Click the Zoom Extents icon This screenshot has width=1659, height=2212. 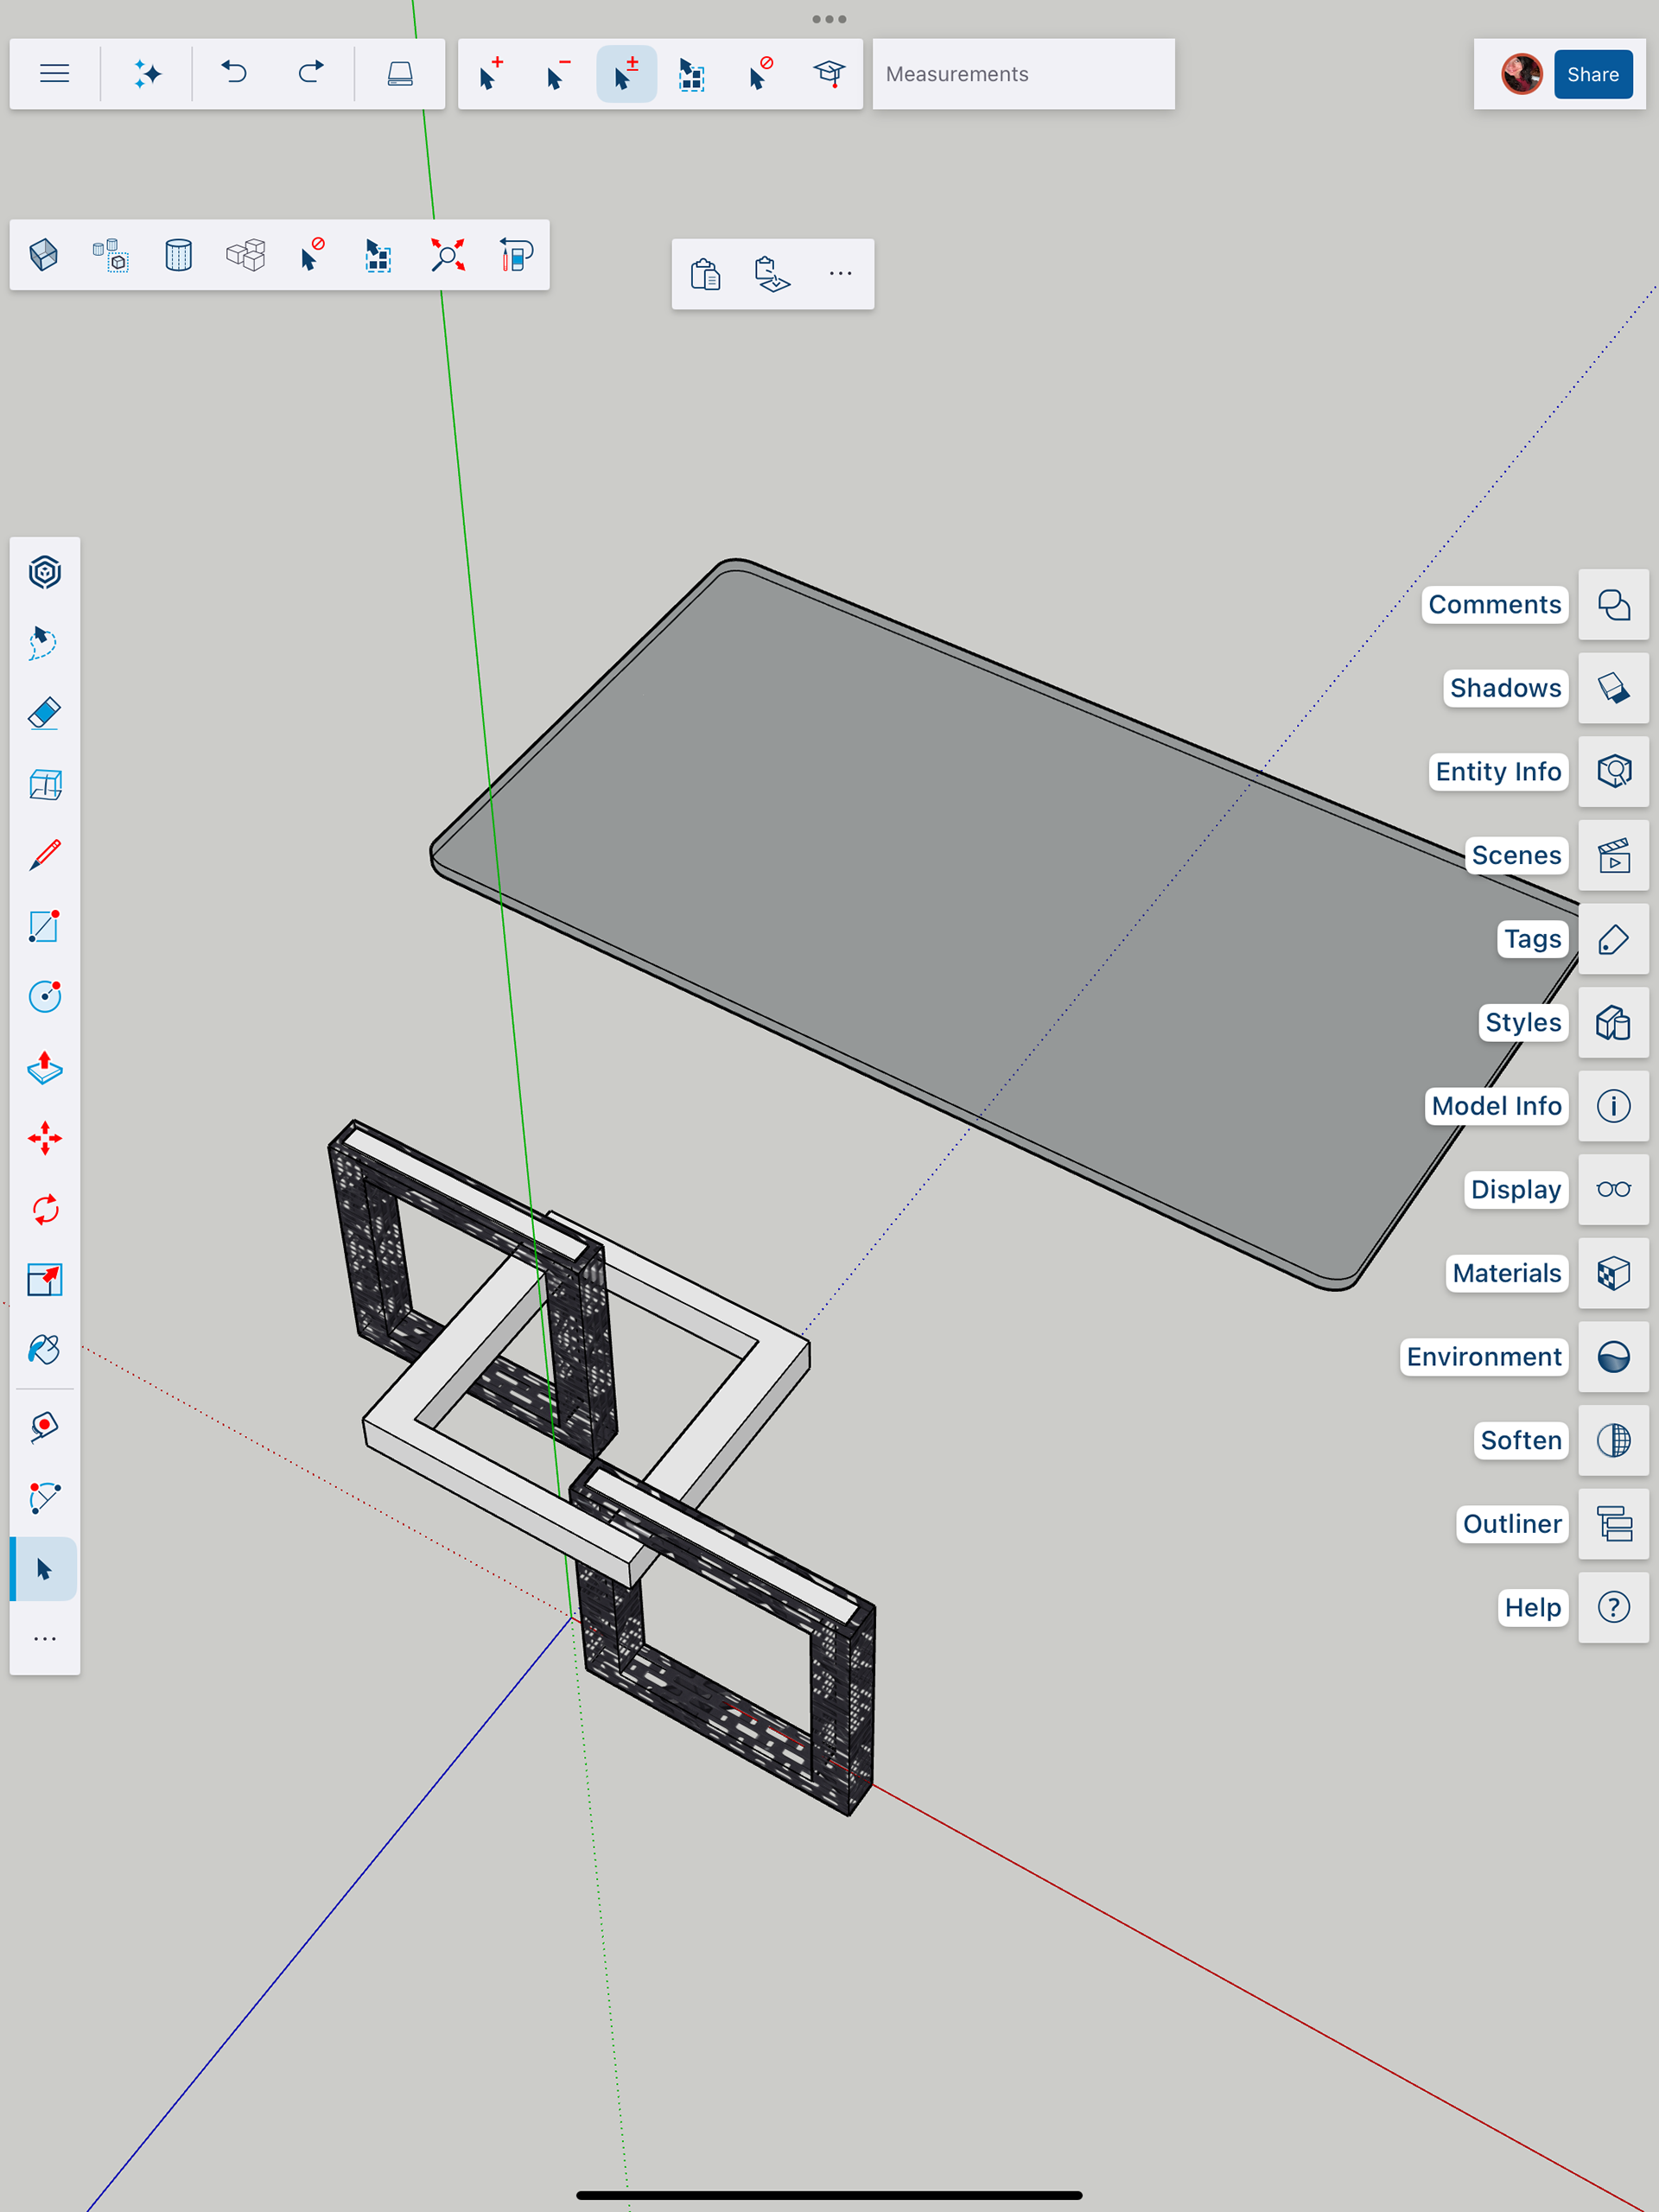tap(447, 255)
